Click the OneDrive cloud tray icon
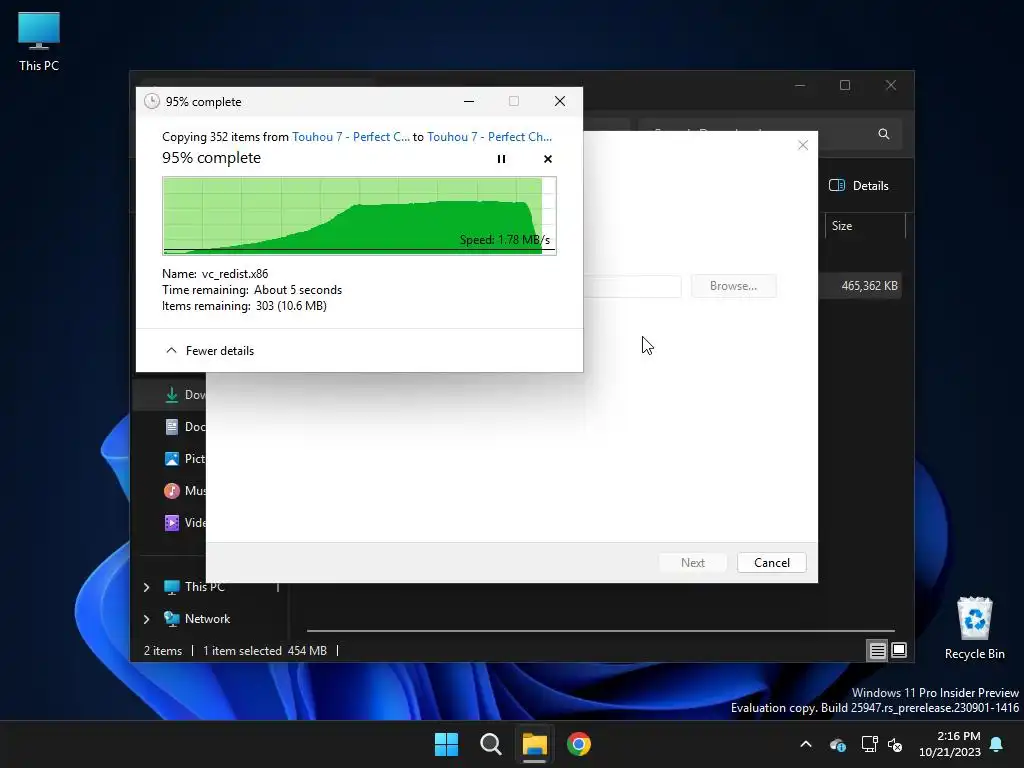This screenshot has height=768, width=1024. pos(837,744)
